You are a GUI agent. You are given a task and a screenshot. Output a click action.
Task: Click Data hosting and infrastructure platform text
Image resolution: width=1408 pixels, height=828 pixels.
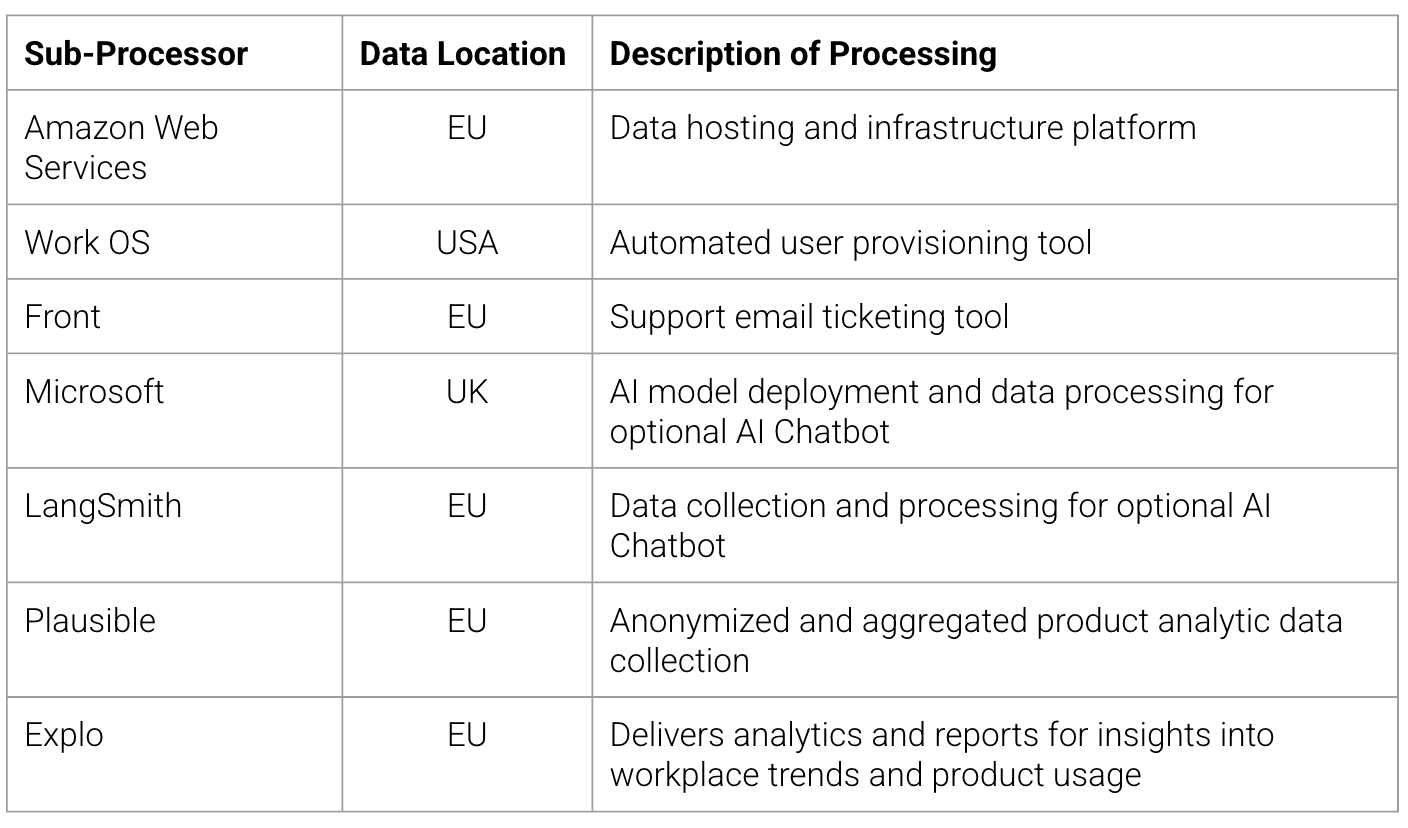902,128
